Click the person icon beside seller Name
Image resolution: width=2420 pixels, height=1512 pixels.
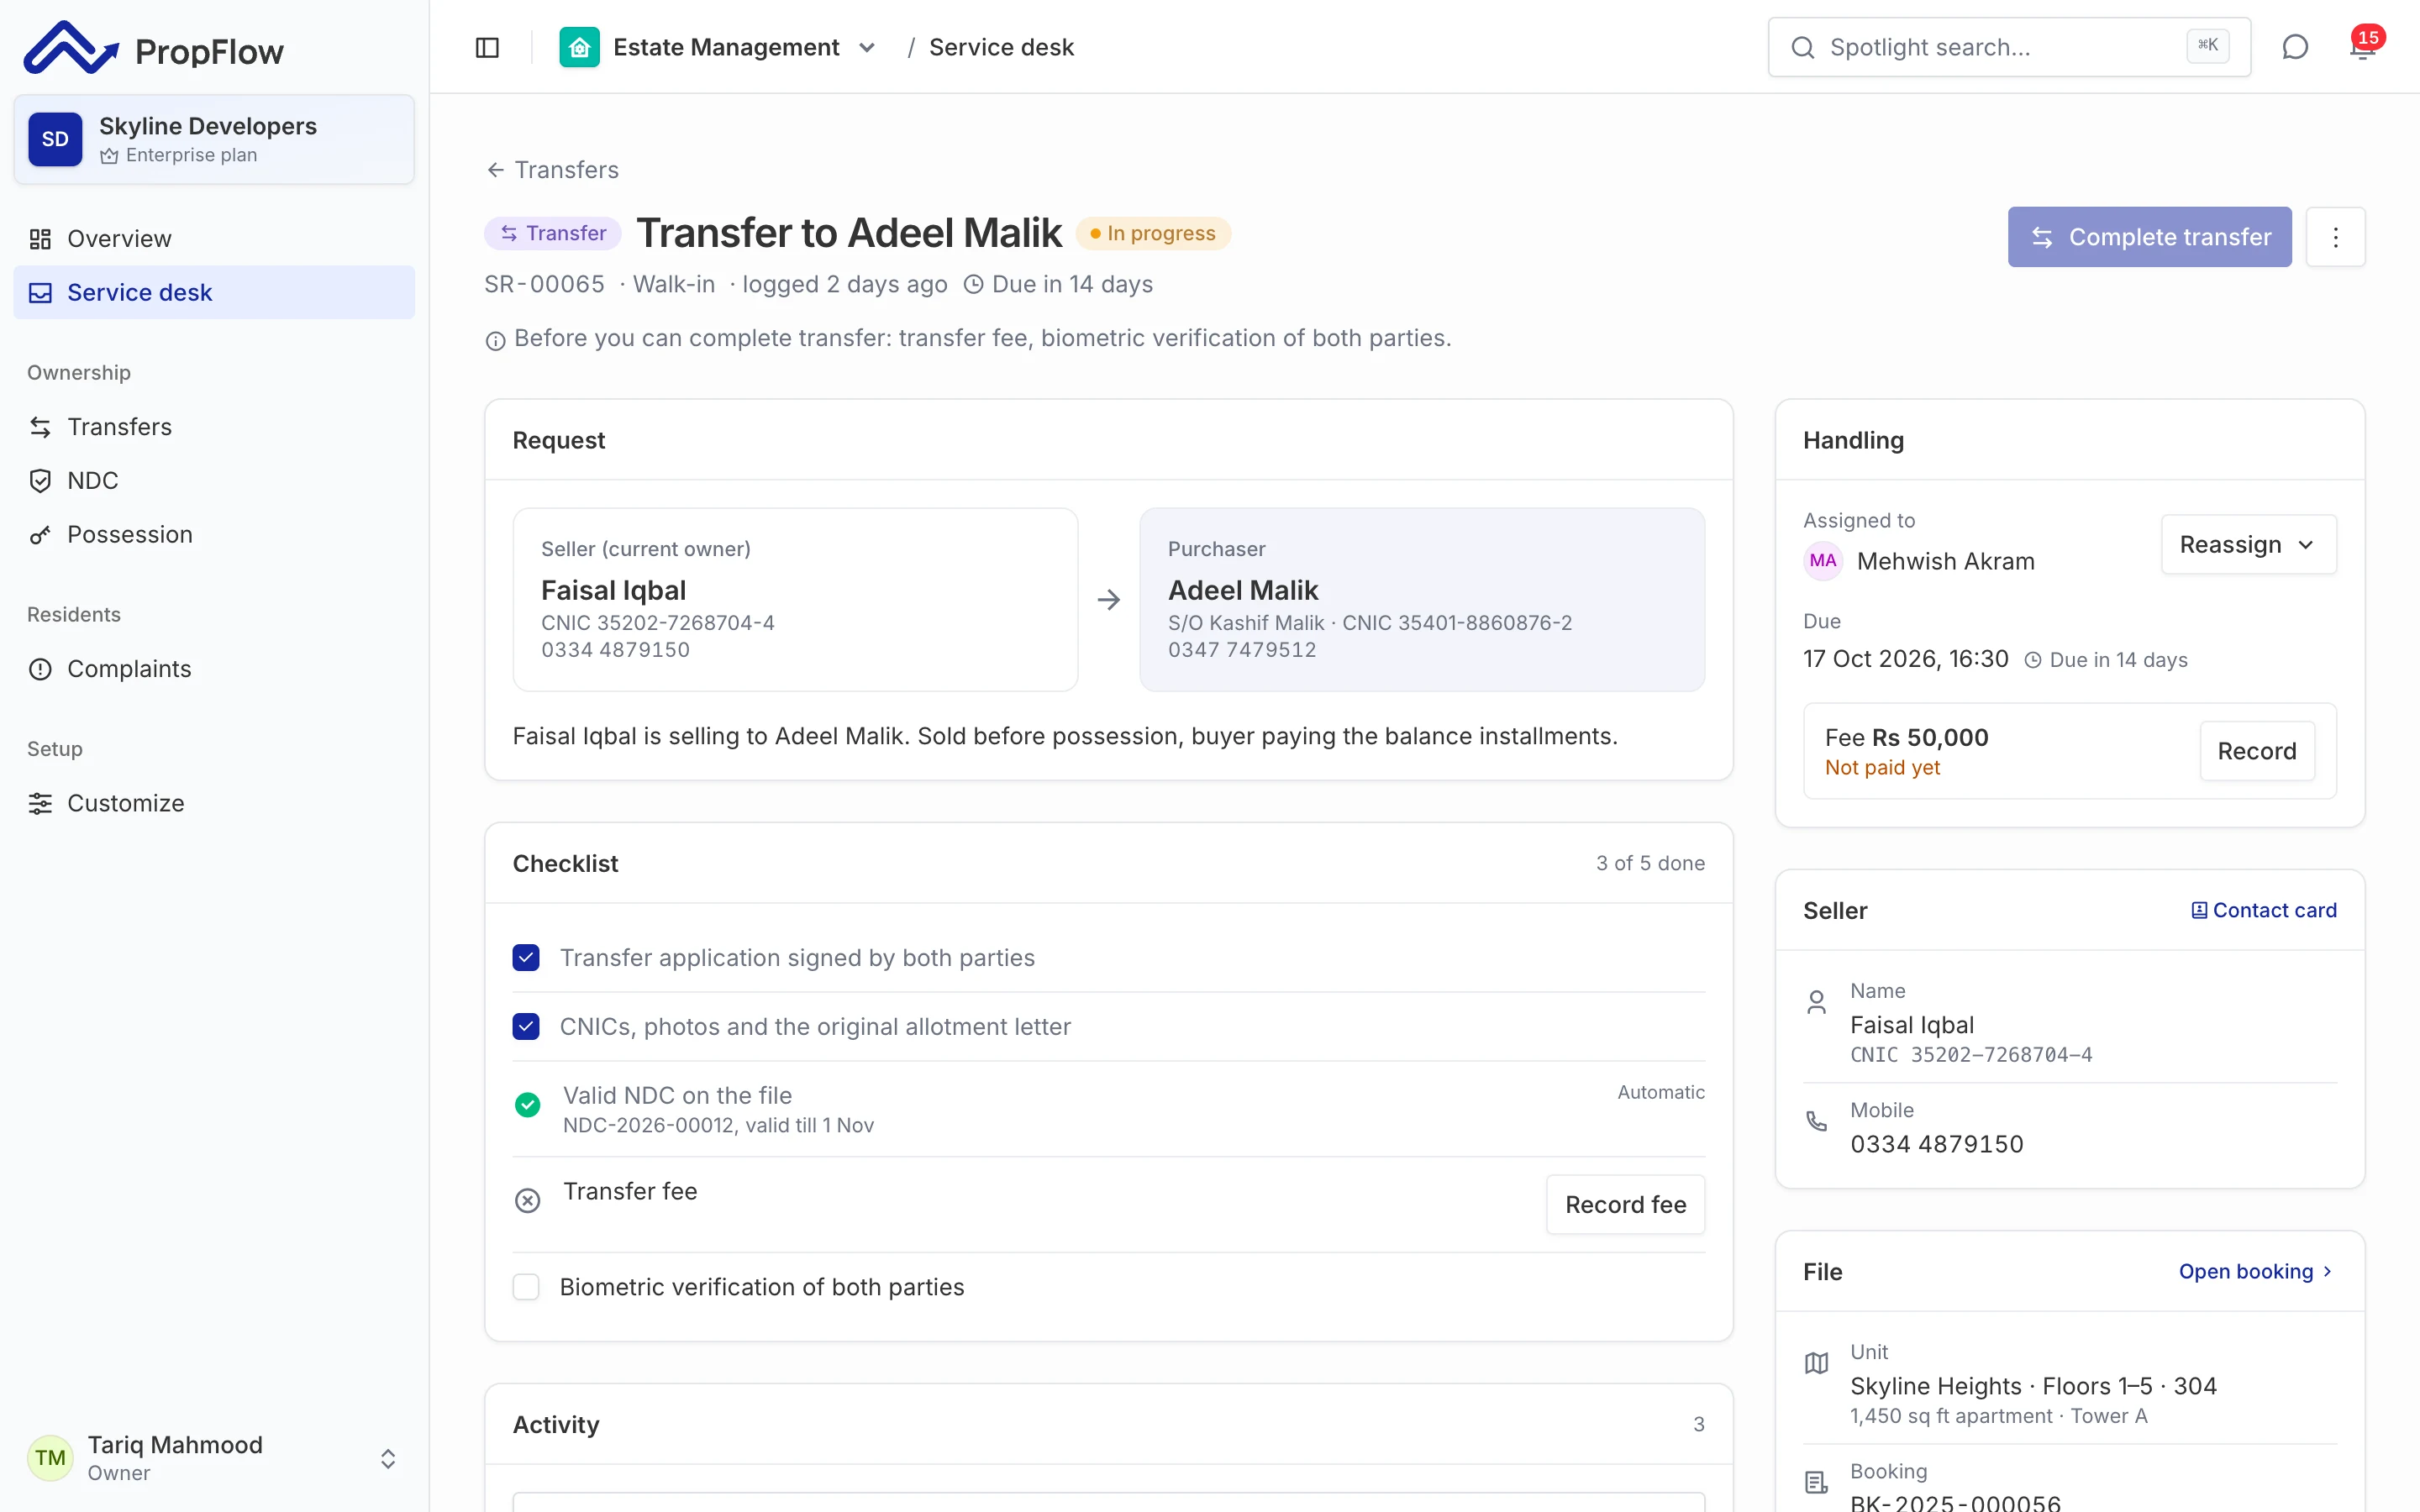[x=1816, y=1002]
